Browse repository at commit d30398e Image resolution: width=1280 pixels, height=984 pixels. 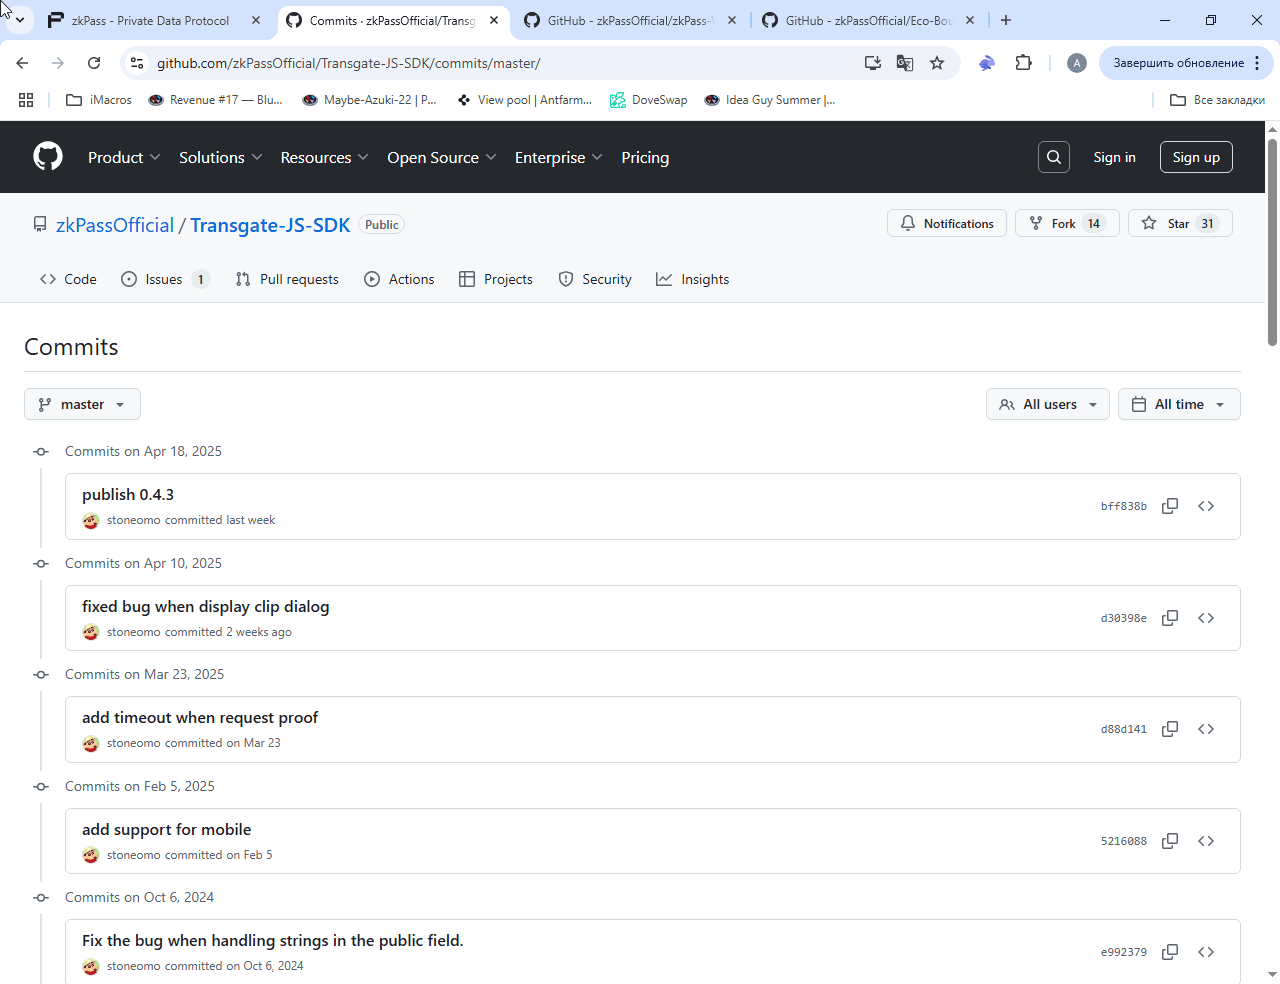point(1206,618)
